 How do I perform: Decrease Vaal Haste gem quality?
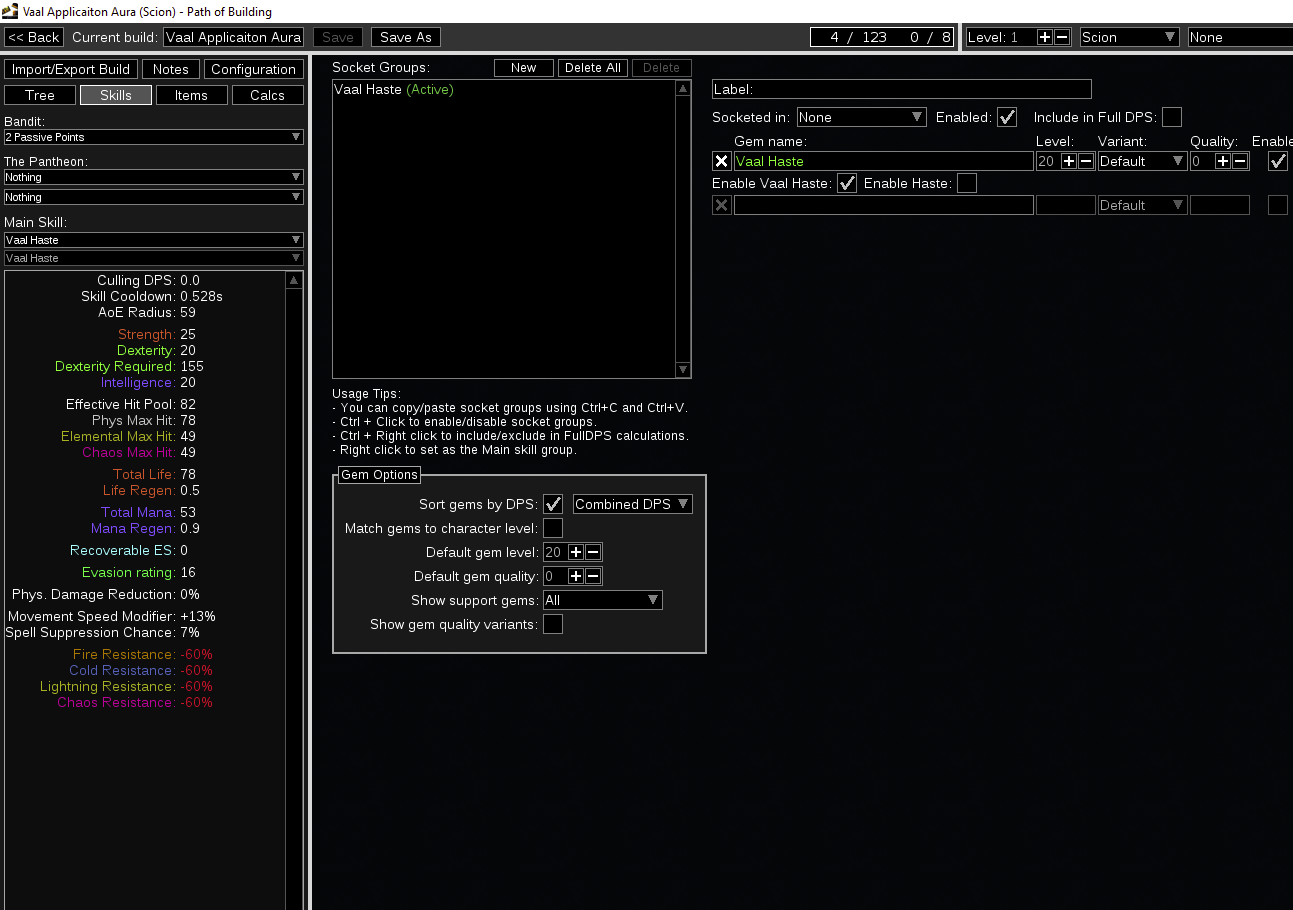point(1240,161)
